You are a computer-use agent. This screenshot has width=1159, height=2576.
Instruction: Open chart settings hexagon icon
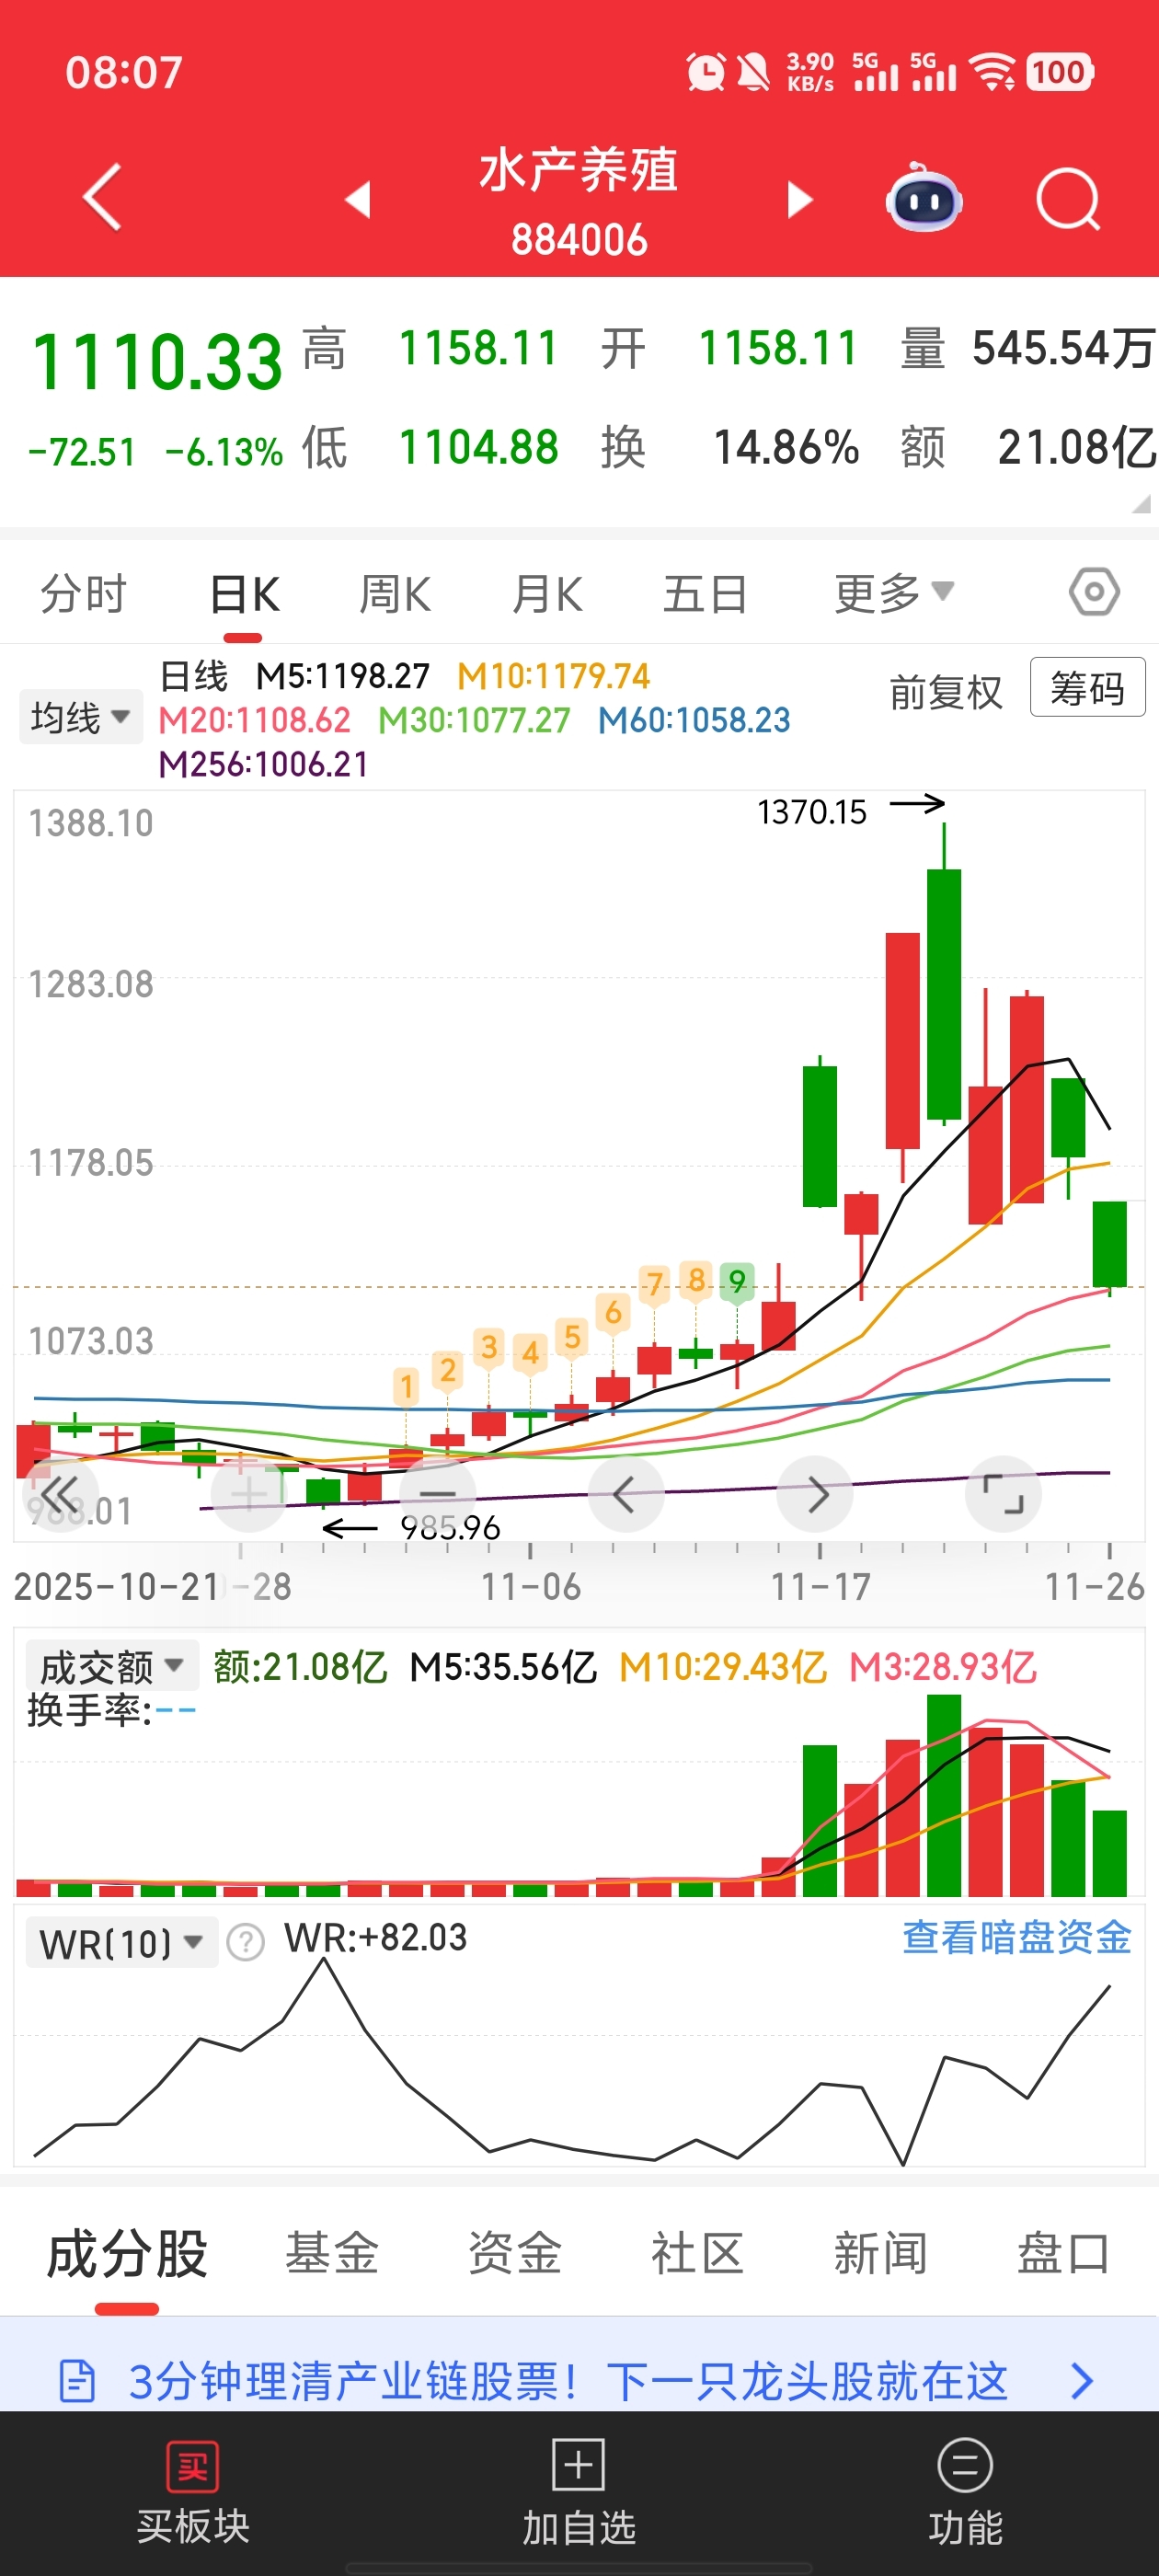1094,592
